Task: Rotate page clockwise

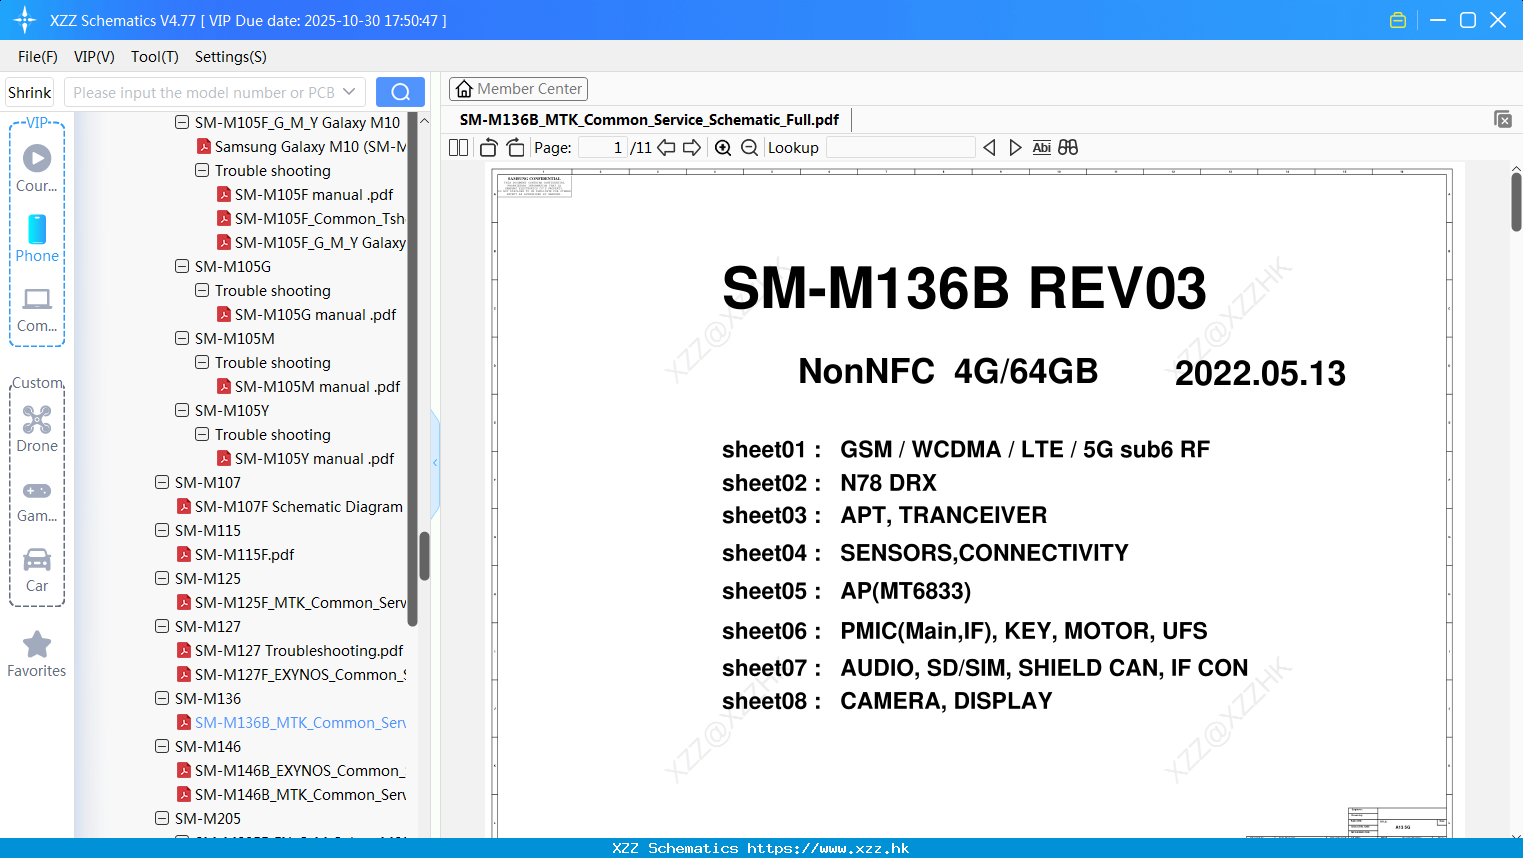Action: coord(515,148)
